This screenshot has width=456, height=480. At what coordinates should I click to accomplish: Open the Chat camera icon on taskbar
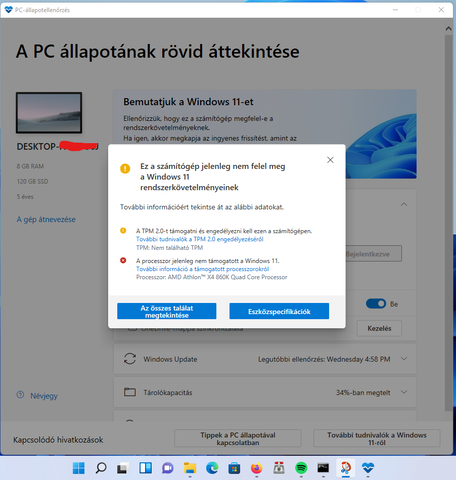pos(168,468)
